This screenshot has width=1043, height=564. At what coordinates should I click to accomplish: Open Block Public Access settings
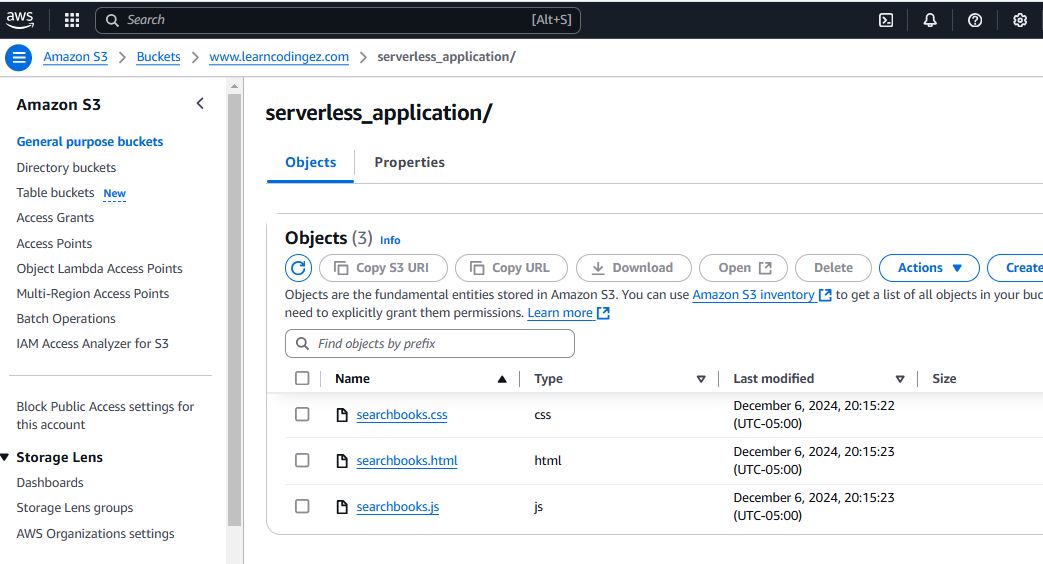pos(105,416)
